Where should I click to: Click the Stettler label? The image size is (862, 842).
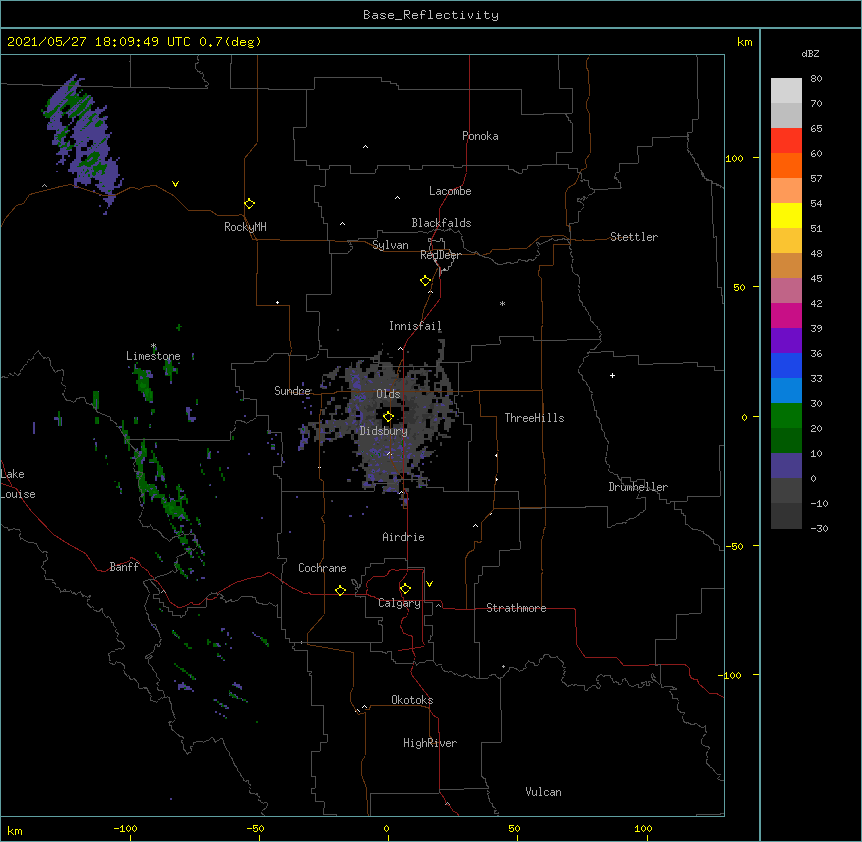(x=634, y=237)
